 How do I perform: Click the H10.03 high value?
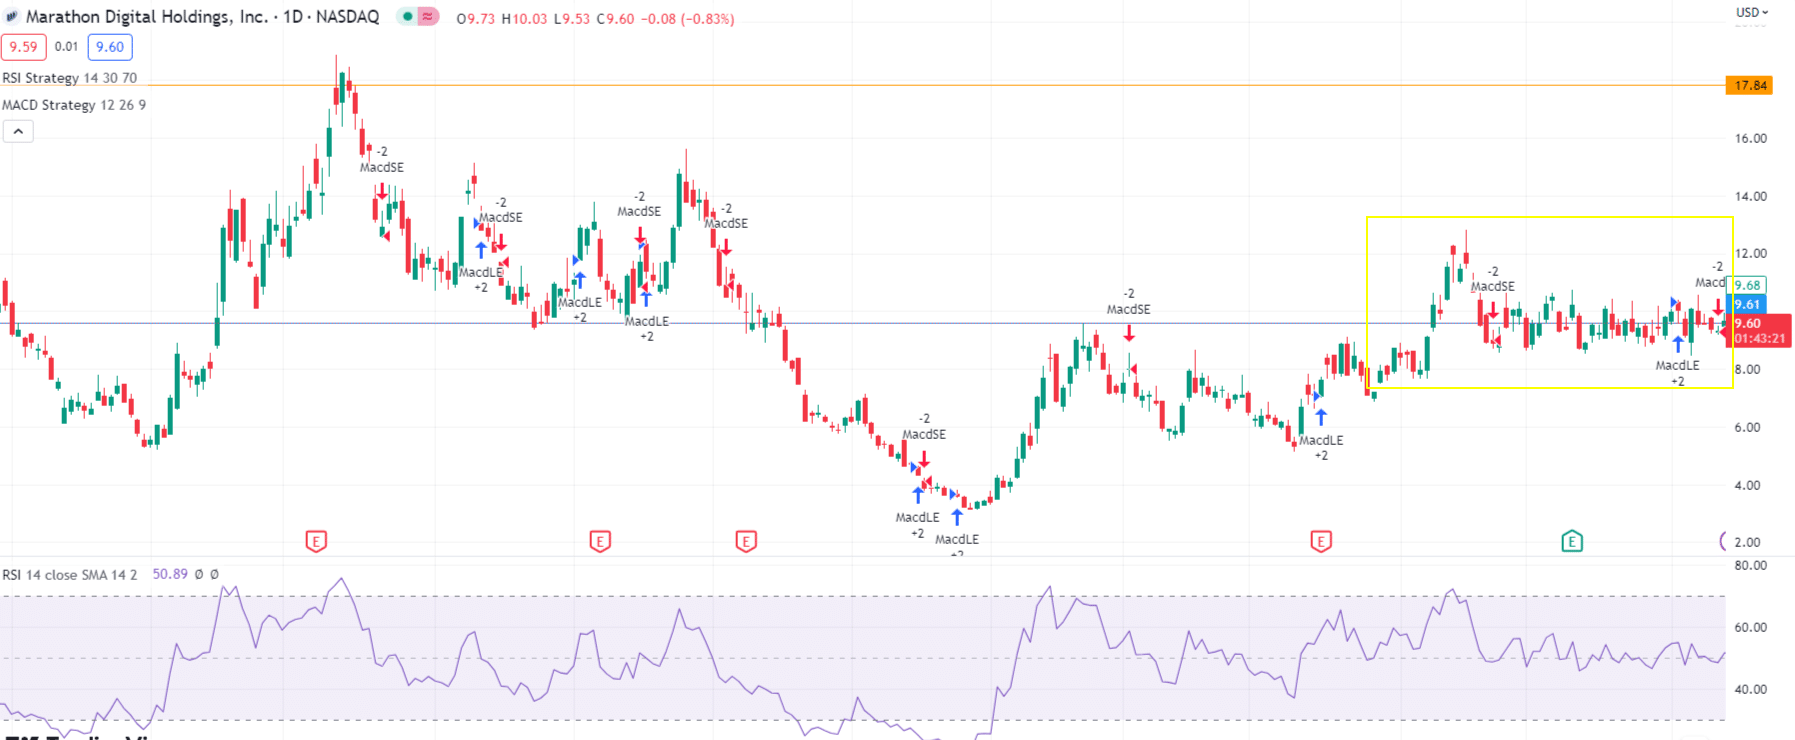(524, 19)
